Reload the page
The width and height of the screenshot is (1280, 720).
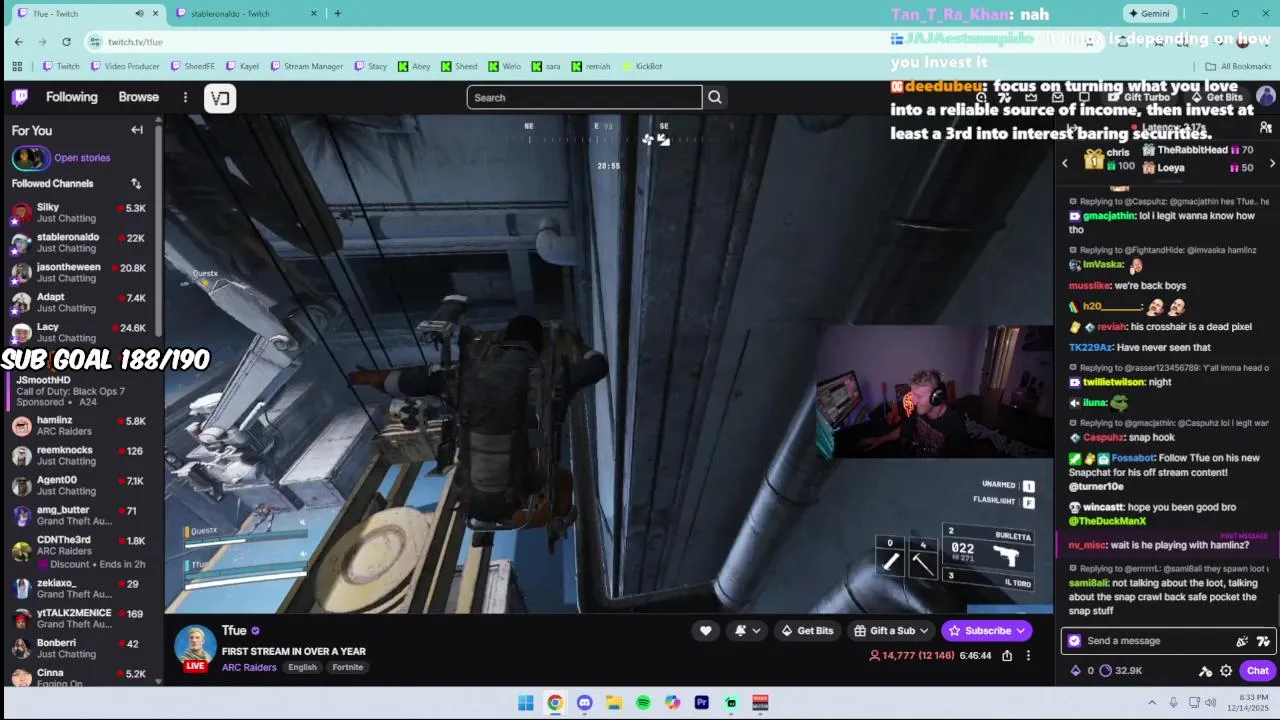click(x=66, y=41)
